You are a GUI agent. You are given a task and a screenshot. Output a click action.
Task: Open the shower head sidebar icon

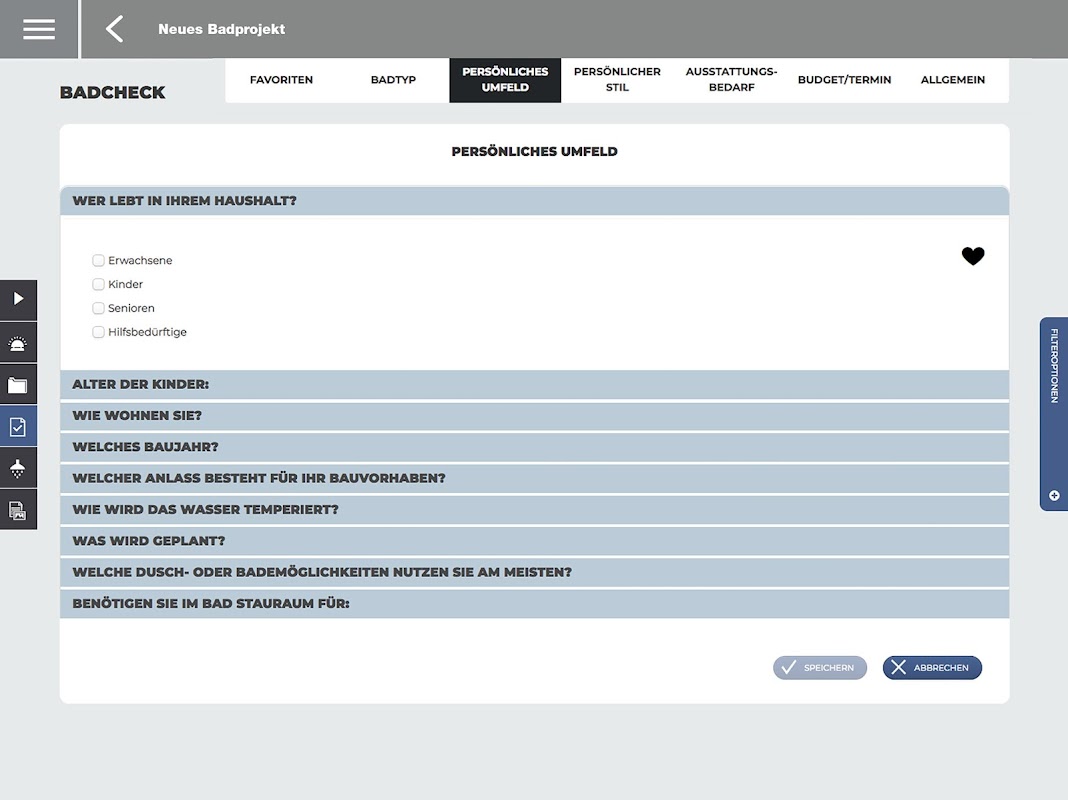(18, 468)
